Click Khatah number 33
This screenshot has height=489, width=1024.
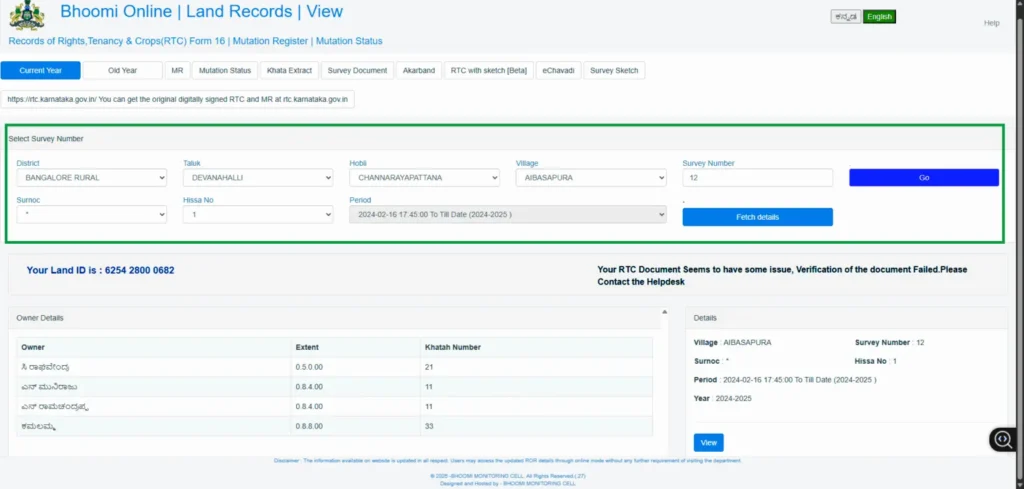(429, 426)
